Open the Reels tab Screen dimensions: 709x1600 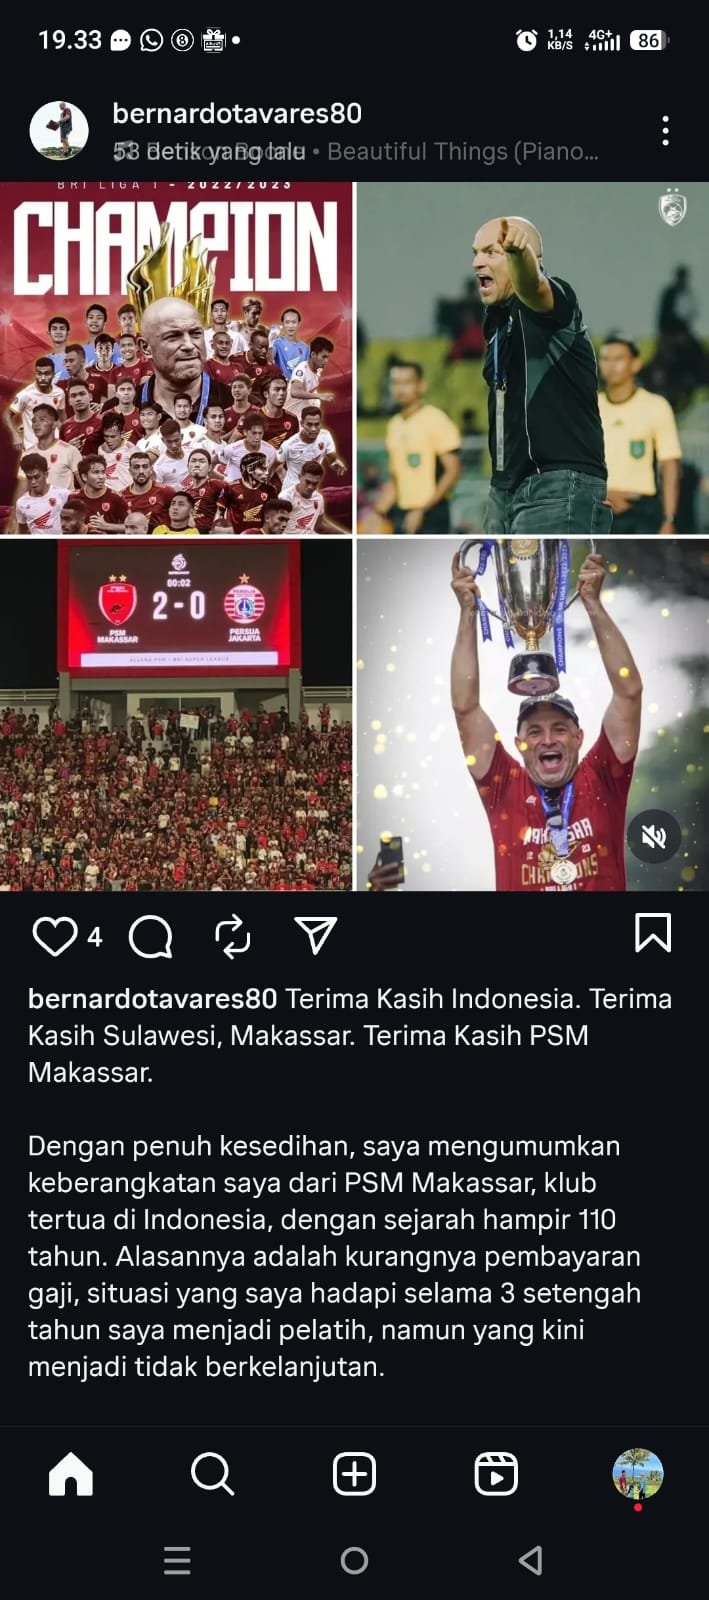[496, 1474]
